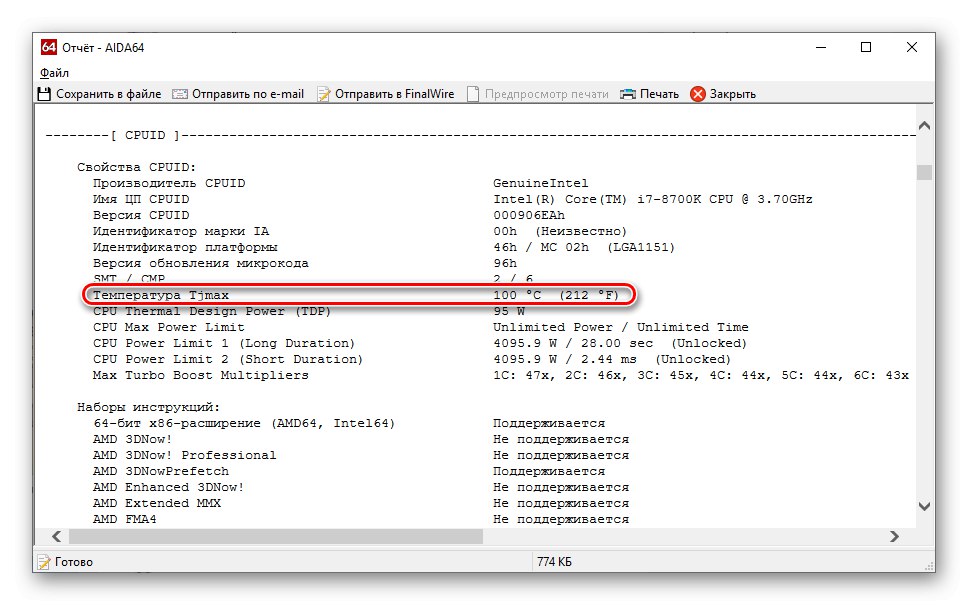This screenshot has height=605, width=968.
Task: Close the window with title bar X
Action: tap(912, 48)
